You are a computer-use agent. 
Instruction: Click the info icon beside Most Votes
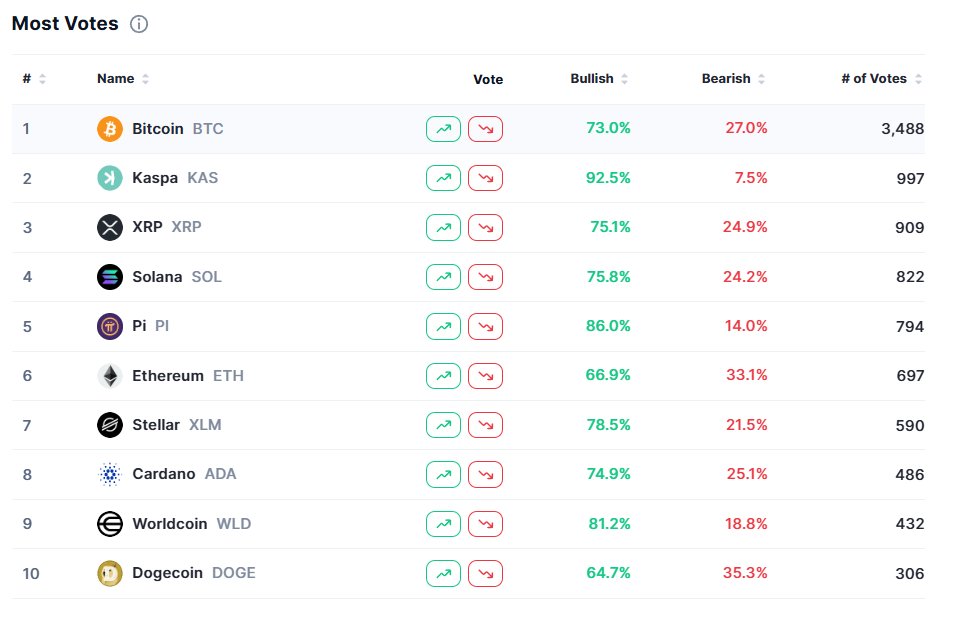tap(139, 24)
